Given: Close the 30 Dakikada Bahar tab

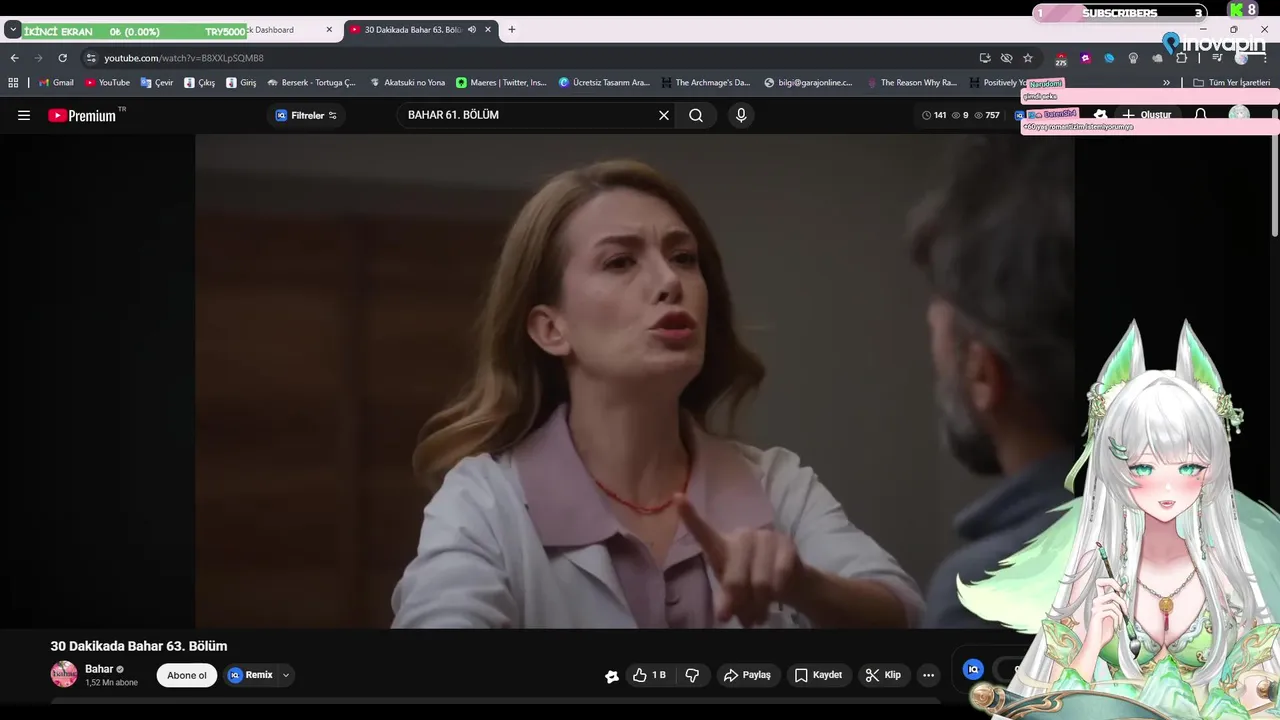Looking at the screenshot, I should point(488,30).
